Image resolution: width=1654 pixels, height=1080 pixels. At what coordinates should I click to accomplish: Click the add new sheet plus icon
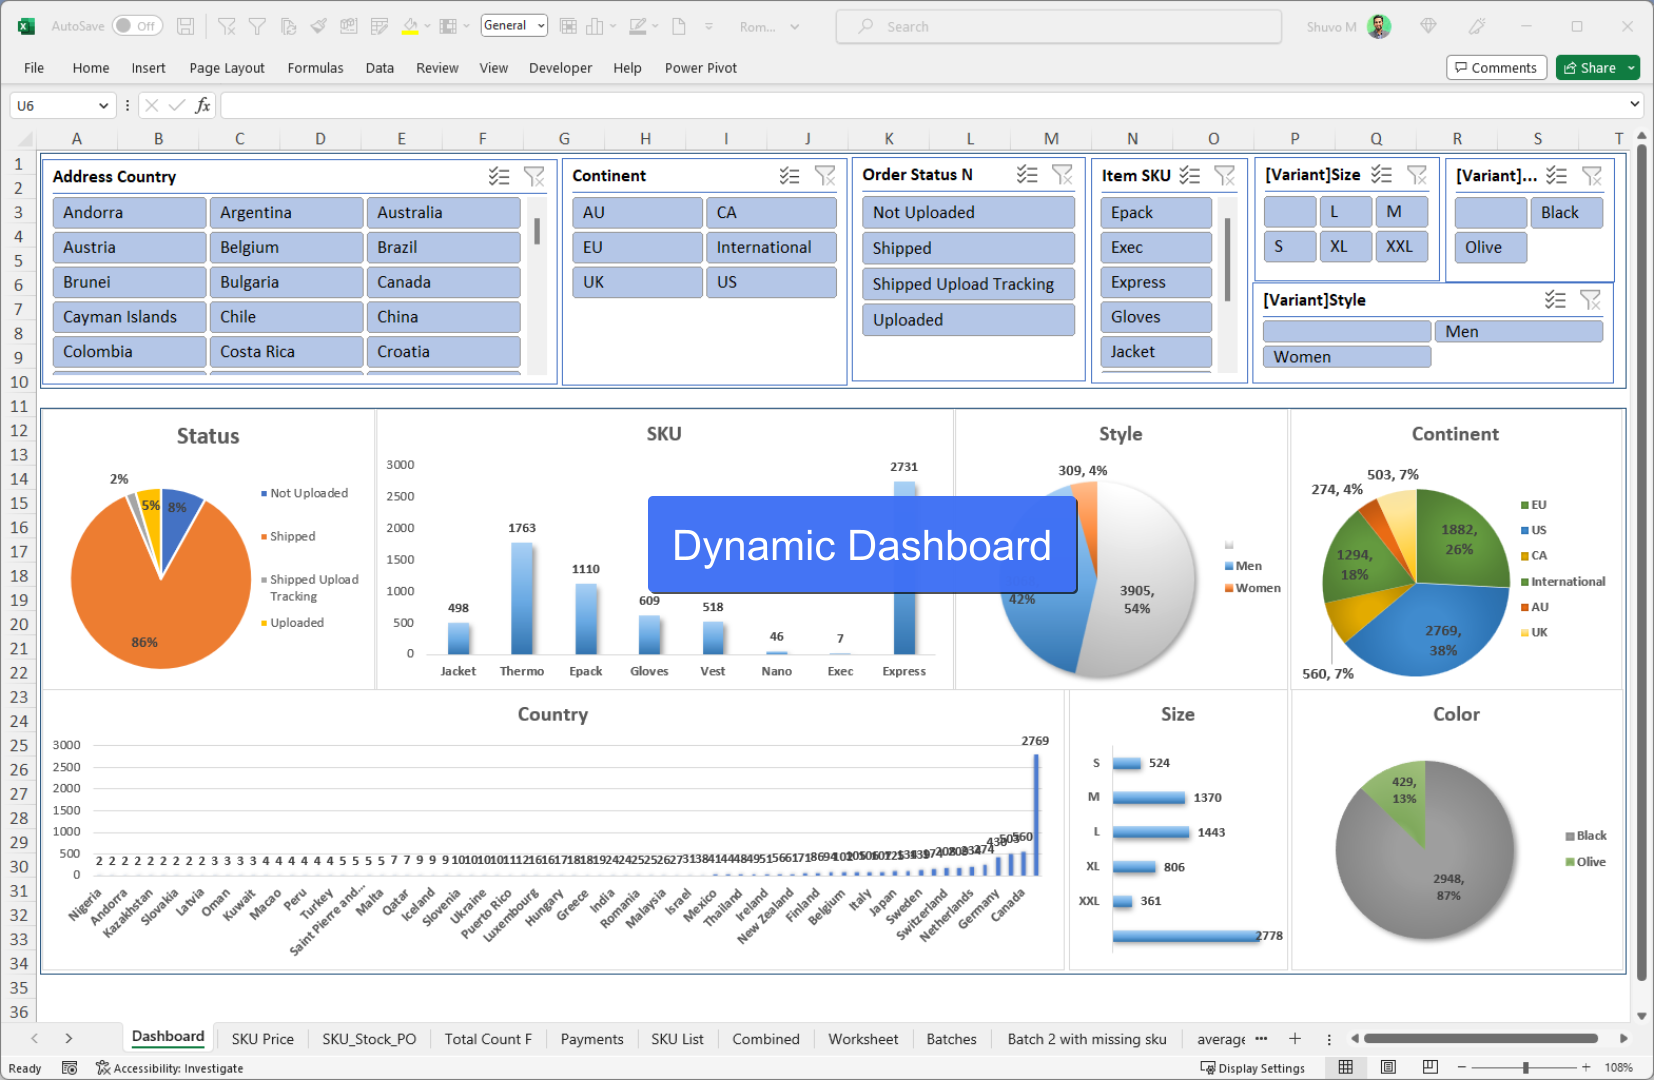1295,1039
